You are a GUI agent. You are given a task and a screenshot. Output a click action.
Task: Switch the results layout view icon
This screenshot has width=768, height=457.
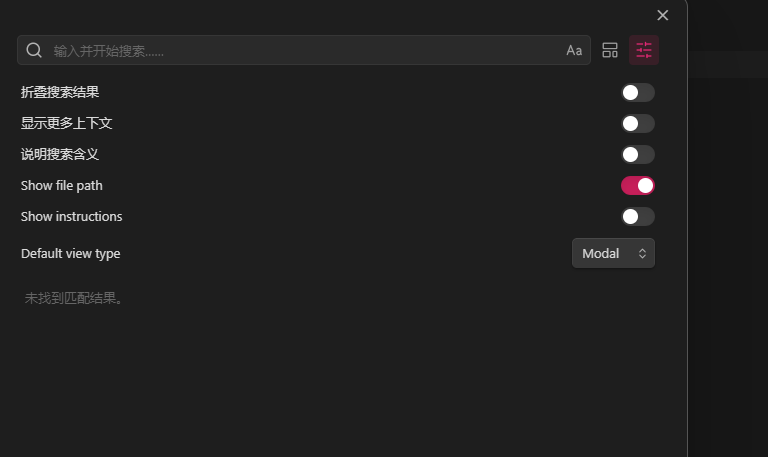tap(610, 50)
